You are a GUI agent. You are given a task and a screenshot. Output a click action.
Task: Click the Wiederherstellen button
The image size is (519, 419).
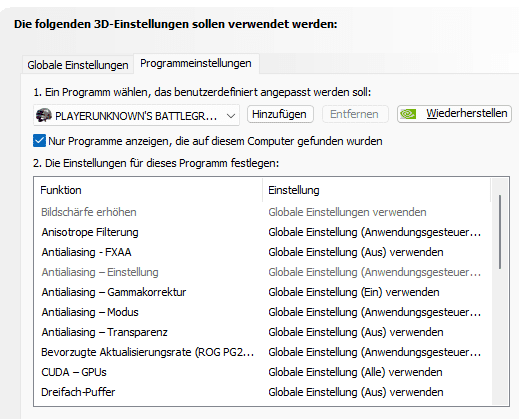454,114
